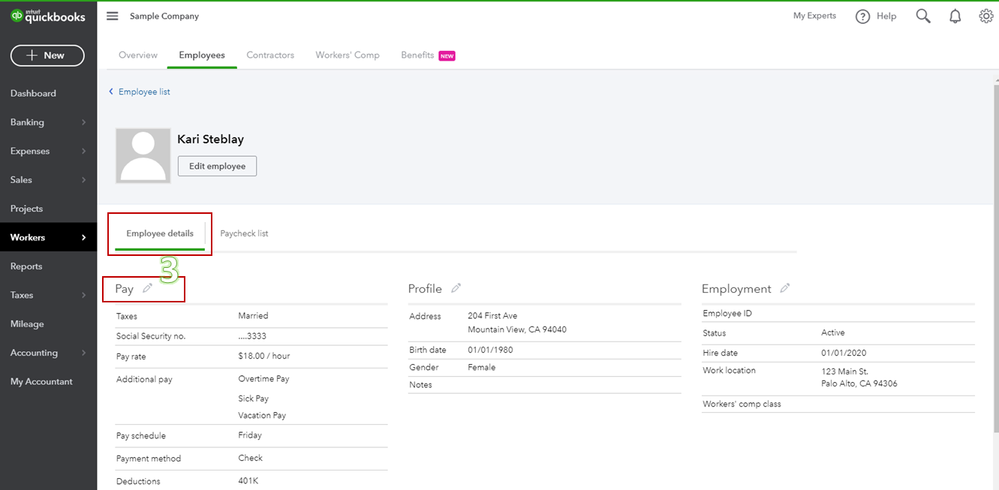Click the Married taxes value
The height and width of the screenshot is (490, 999).
click(253, 315)
